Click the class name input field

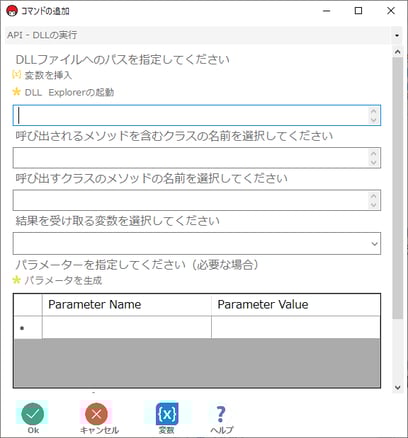(197, 158)
